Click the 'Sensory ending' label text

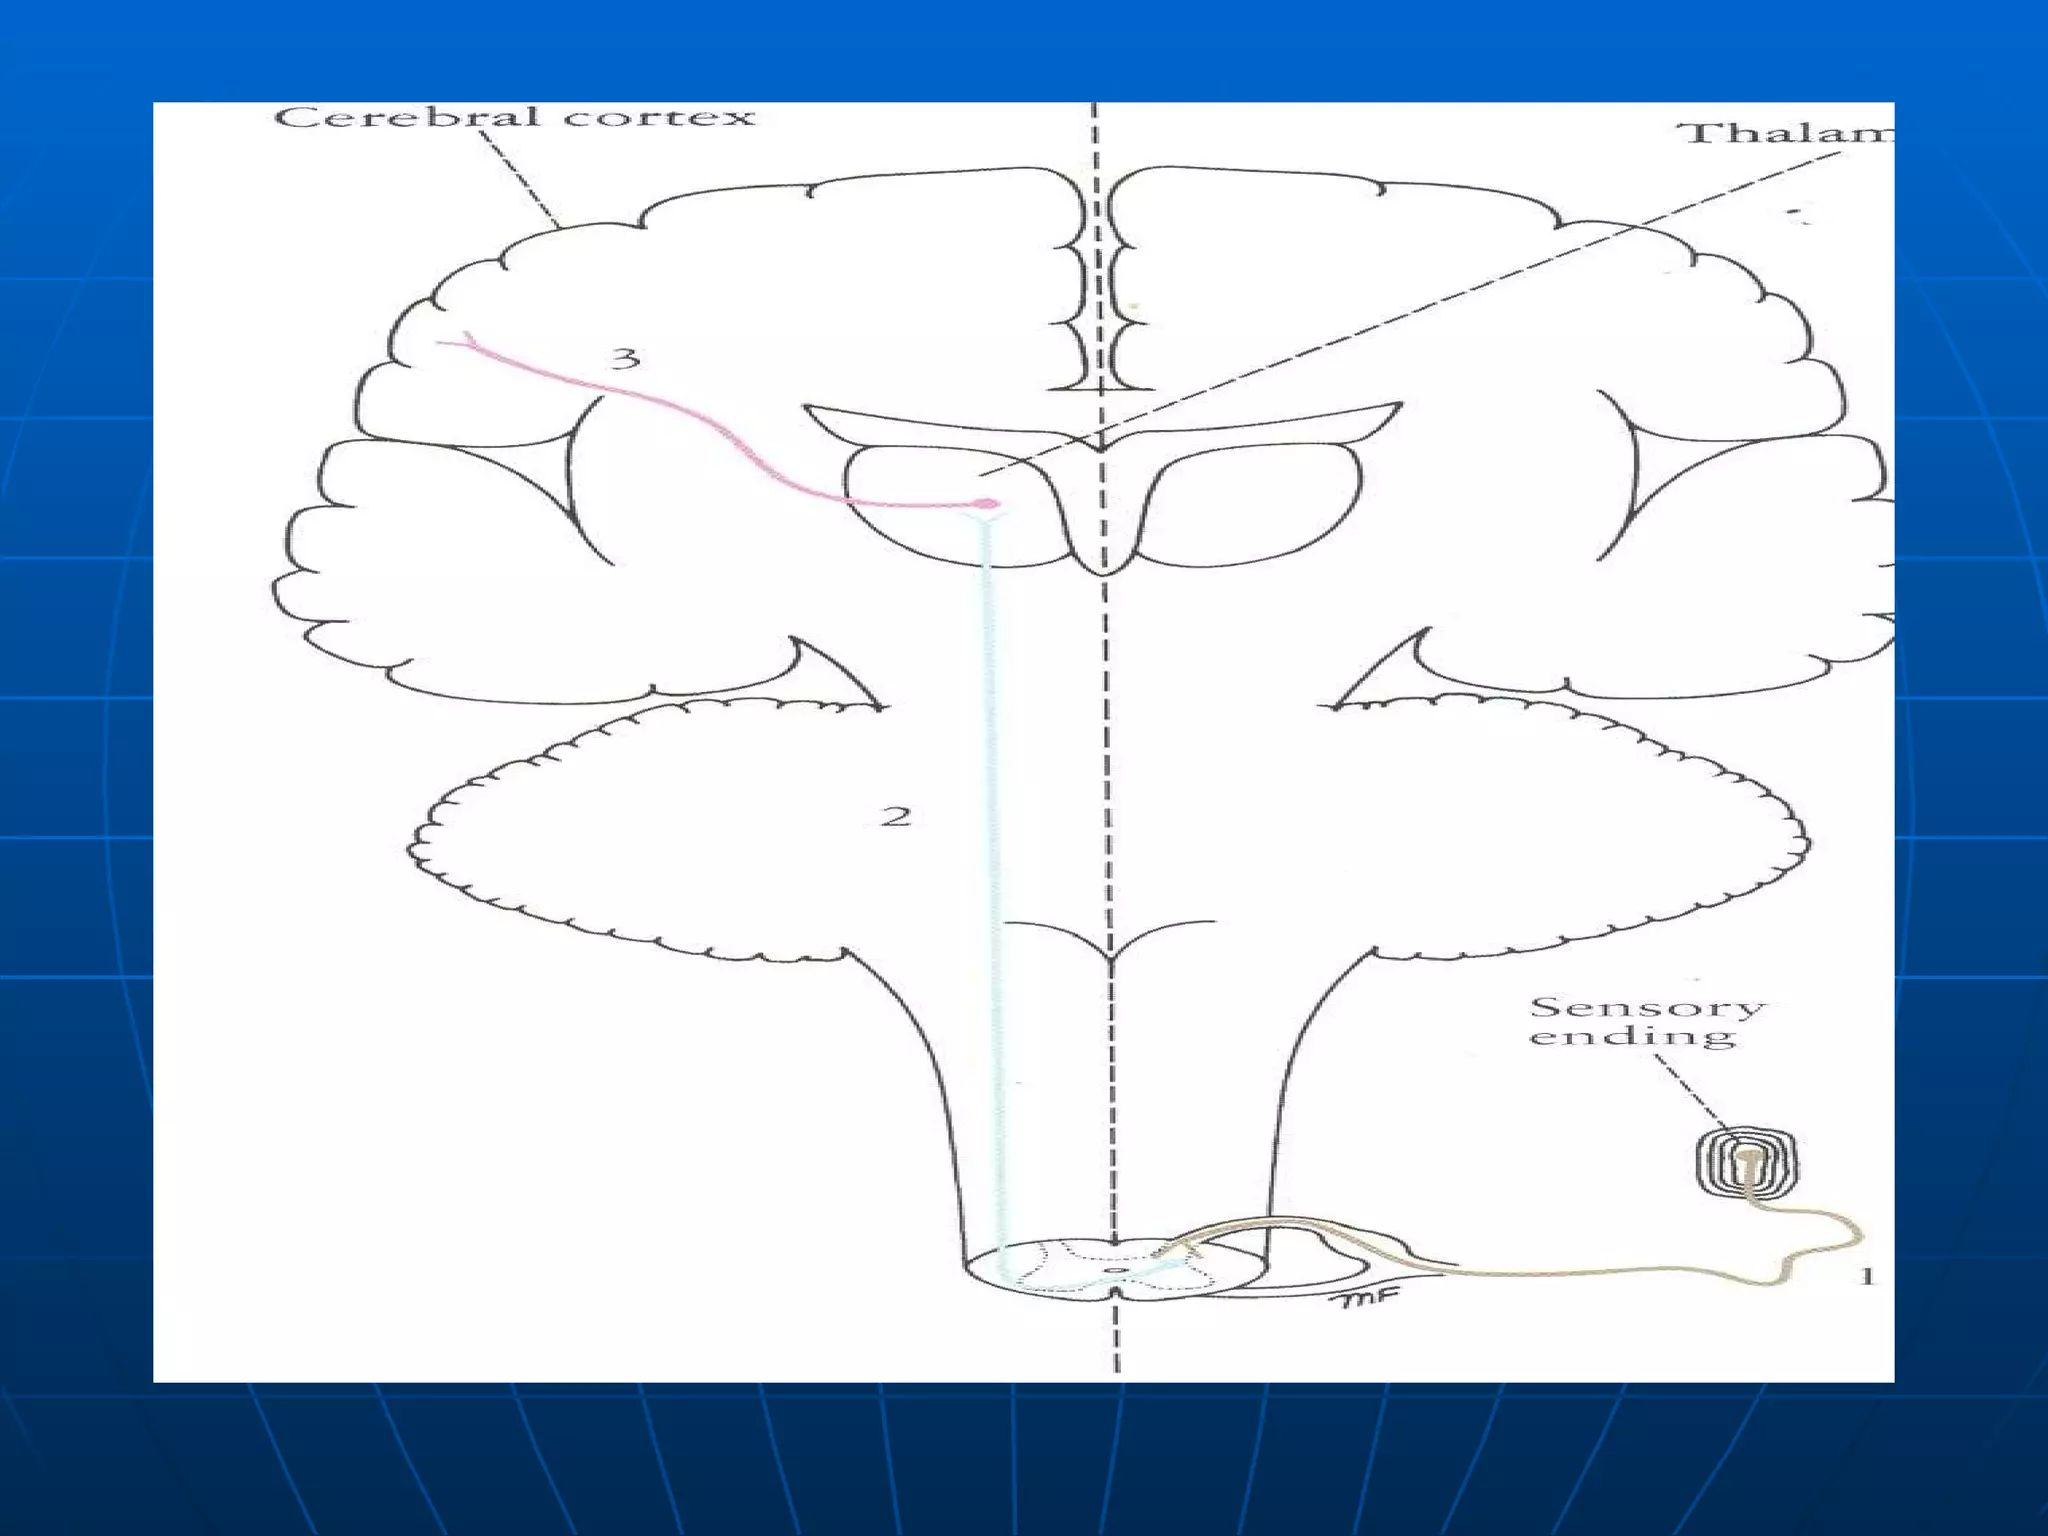[x=1646, y=1021]
